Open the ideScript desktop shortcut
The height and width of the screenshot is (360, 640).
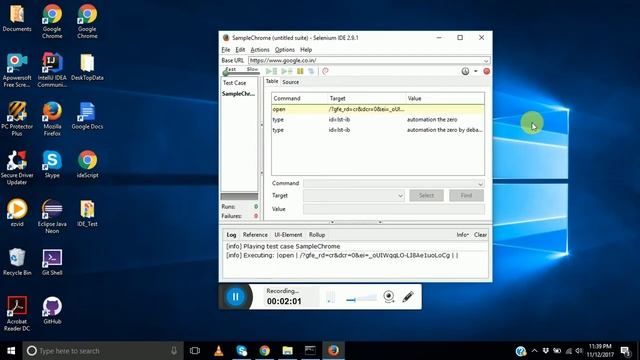[x=87, y=164]
